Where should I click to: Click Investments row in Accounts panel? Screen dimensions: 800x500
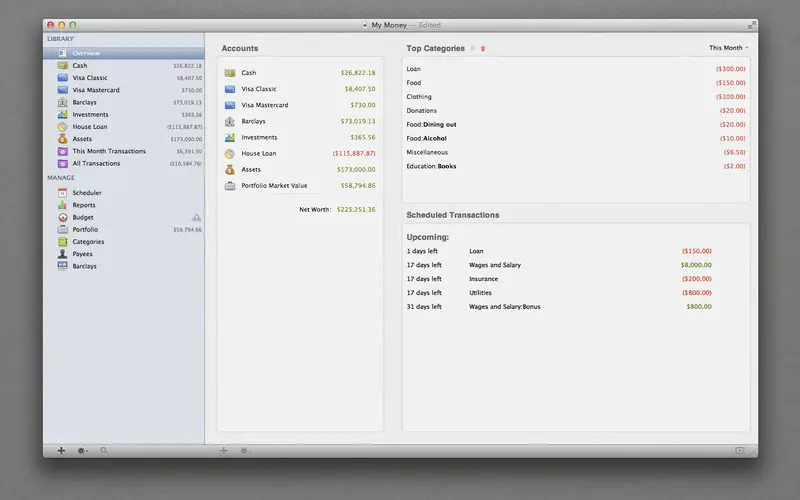pyautogui.click(x=300, y=137)
